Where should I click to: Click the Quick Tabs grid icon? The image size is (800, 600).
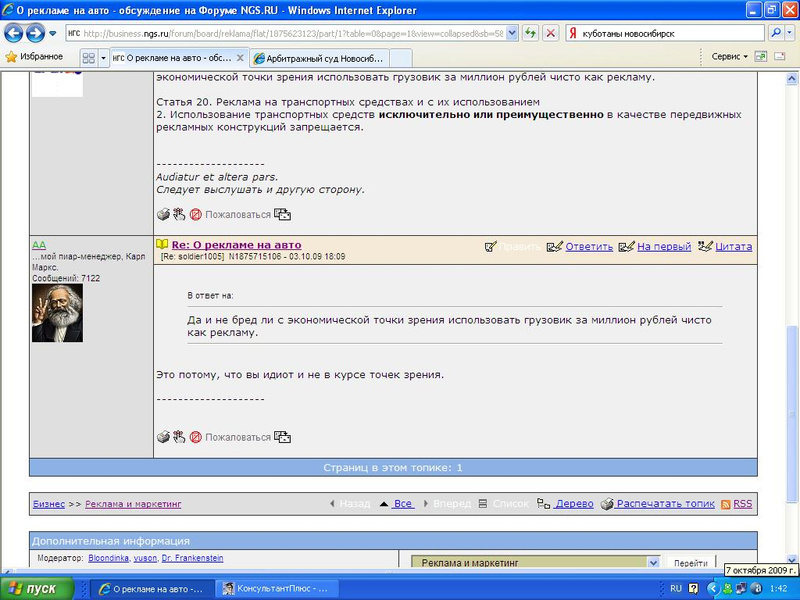[88, 58]
